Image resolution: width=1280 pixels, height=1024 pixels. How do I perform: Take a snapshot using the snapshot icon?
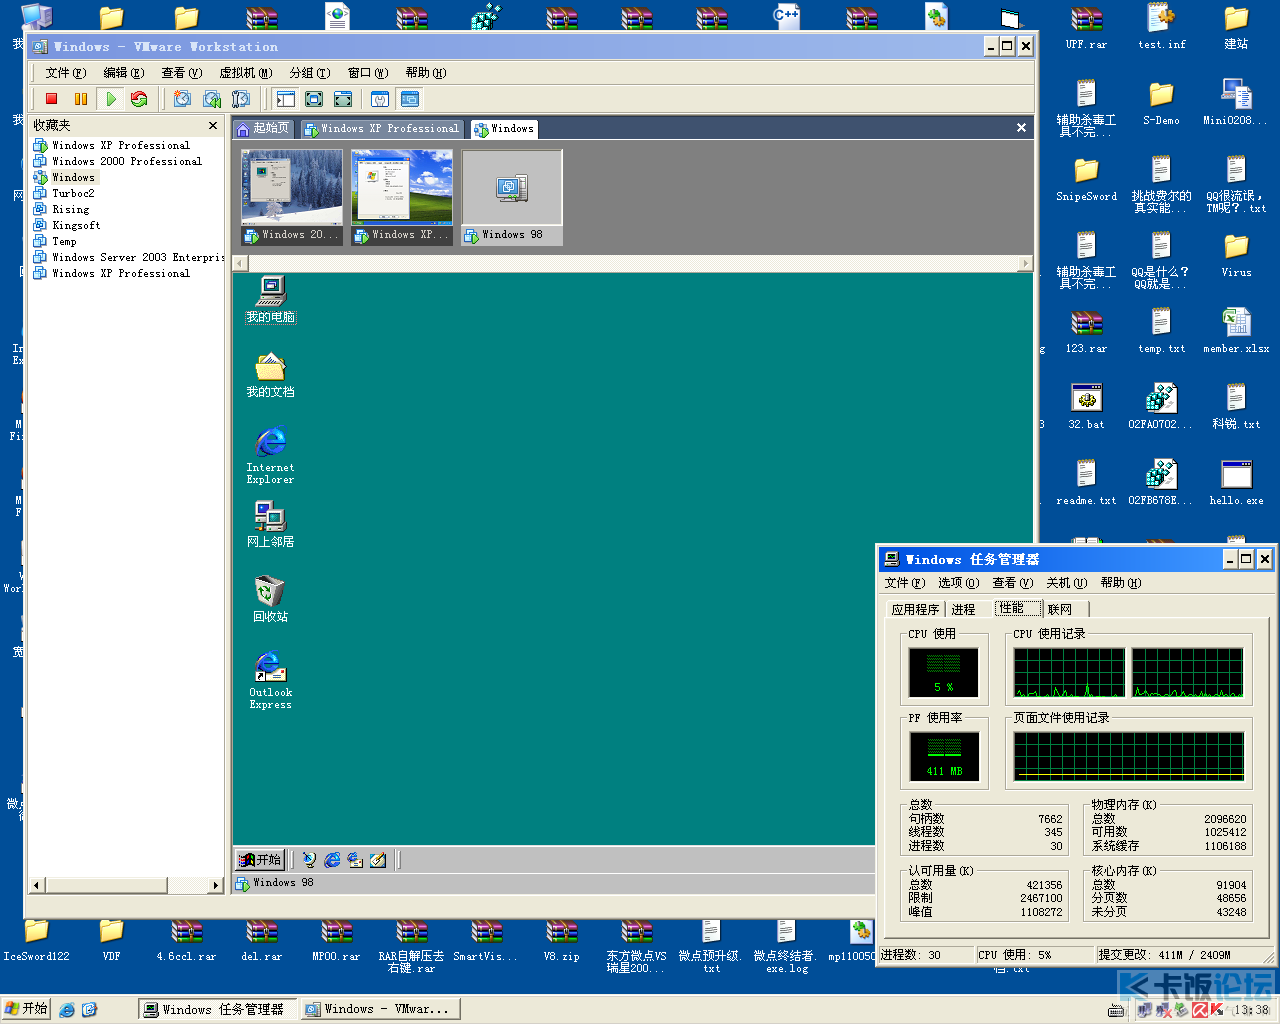pos(182,99)
